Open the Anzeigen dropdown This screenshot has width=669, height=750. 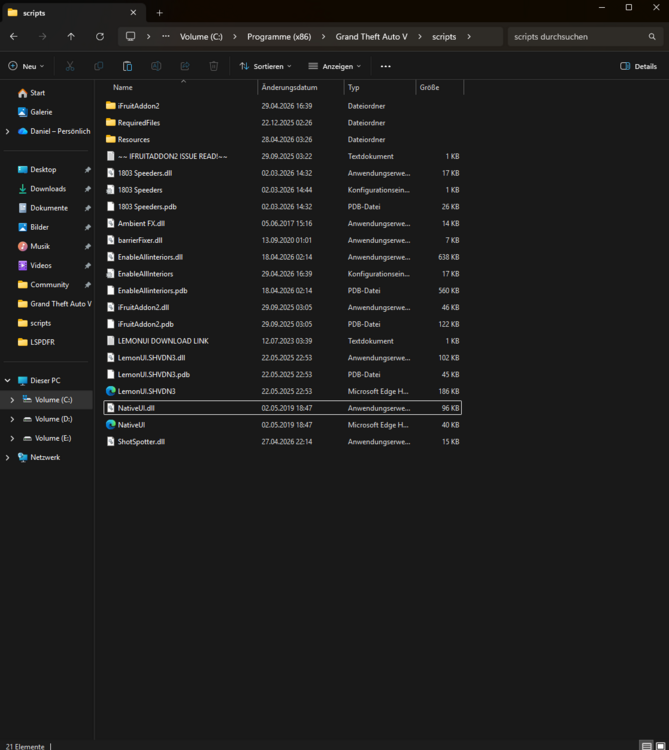[x=335, y=66]
